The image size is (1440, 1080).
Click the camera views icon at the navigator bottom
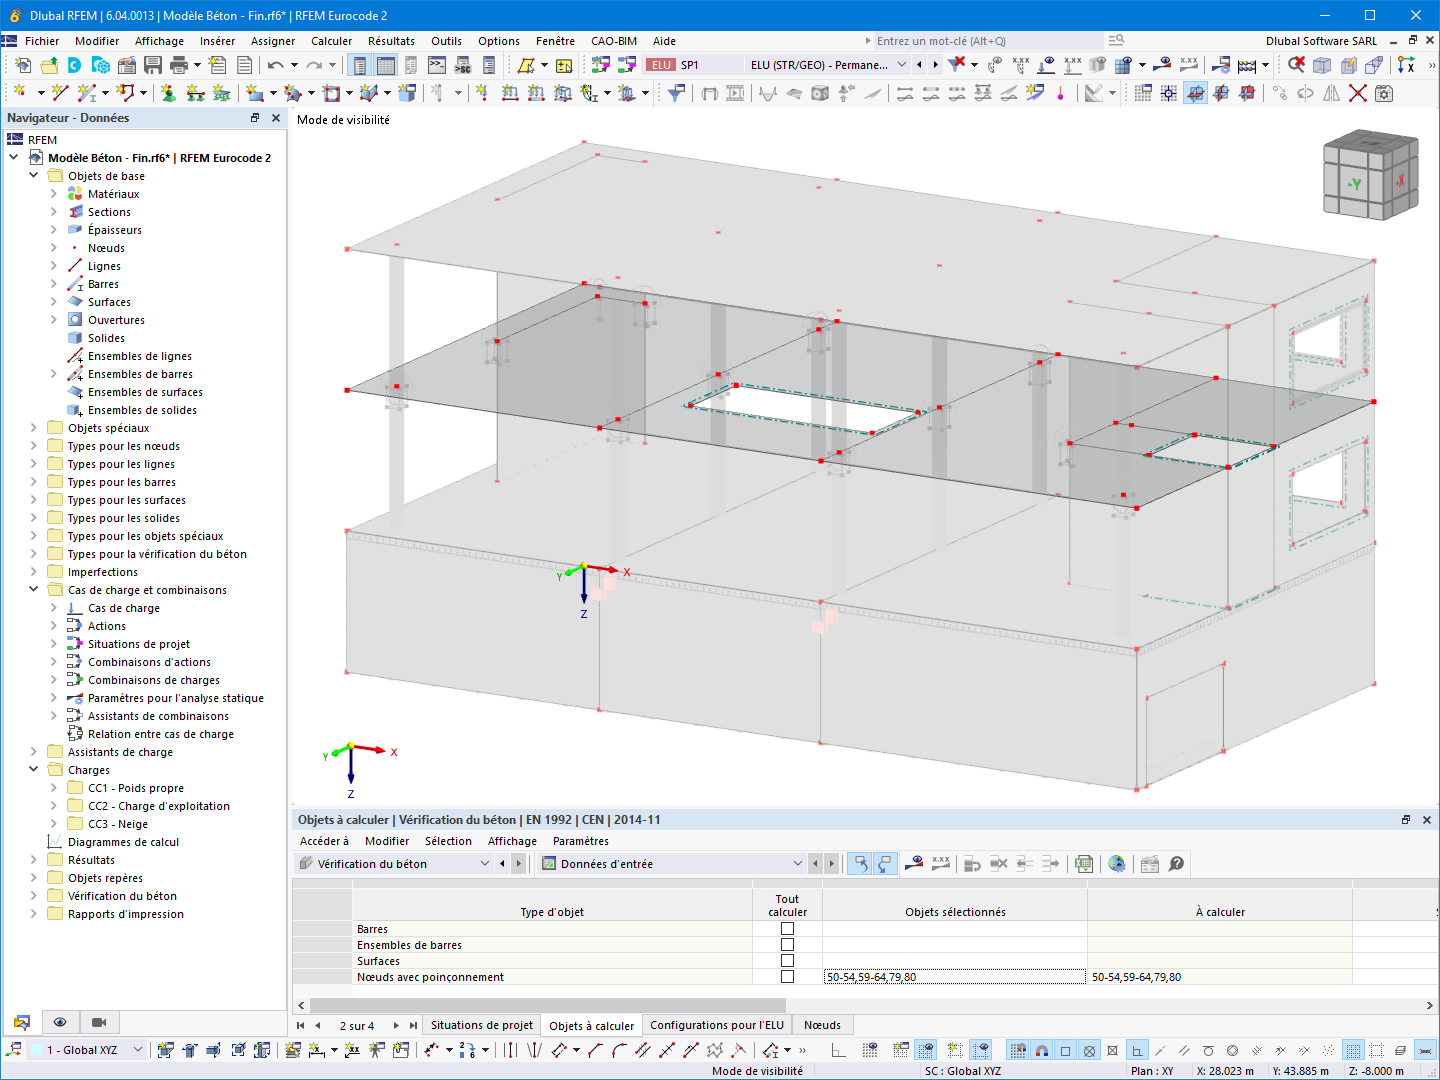(x=98, y=1022)
